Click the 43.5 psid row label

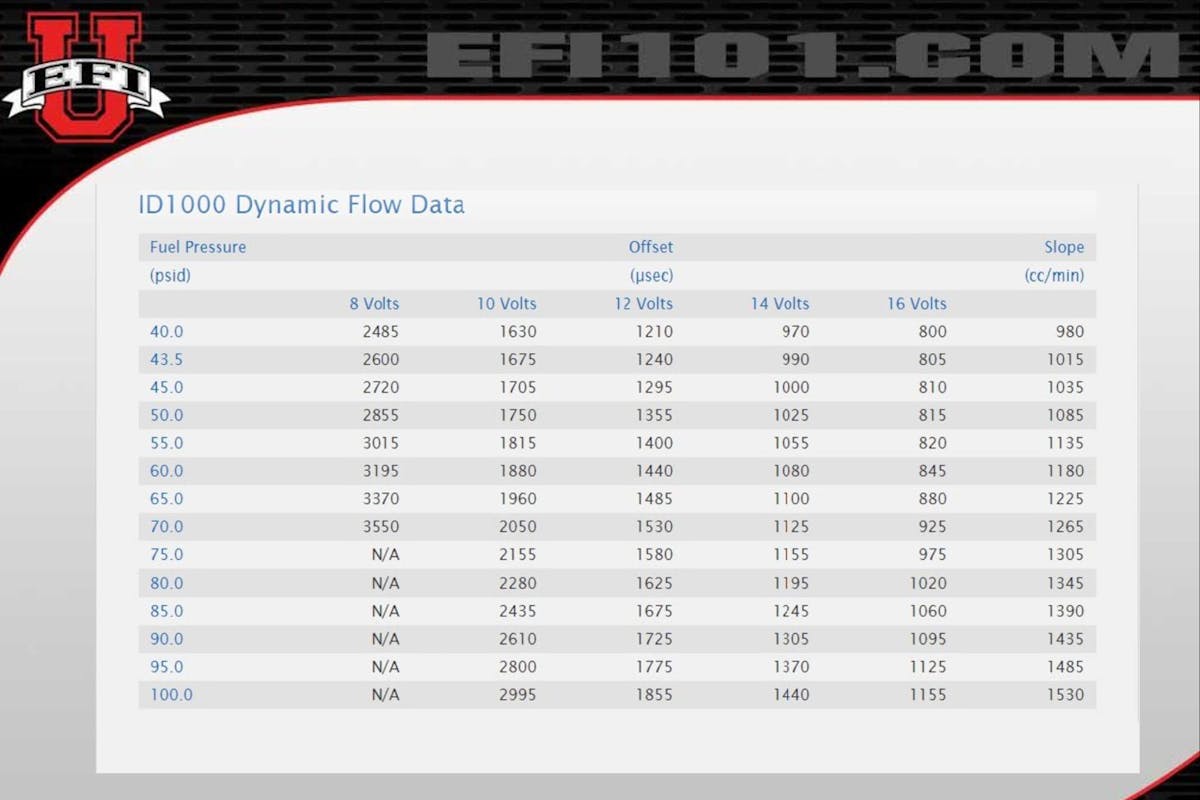[167, 360]
